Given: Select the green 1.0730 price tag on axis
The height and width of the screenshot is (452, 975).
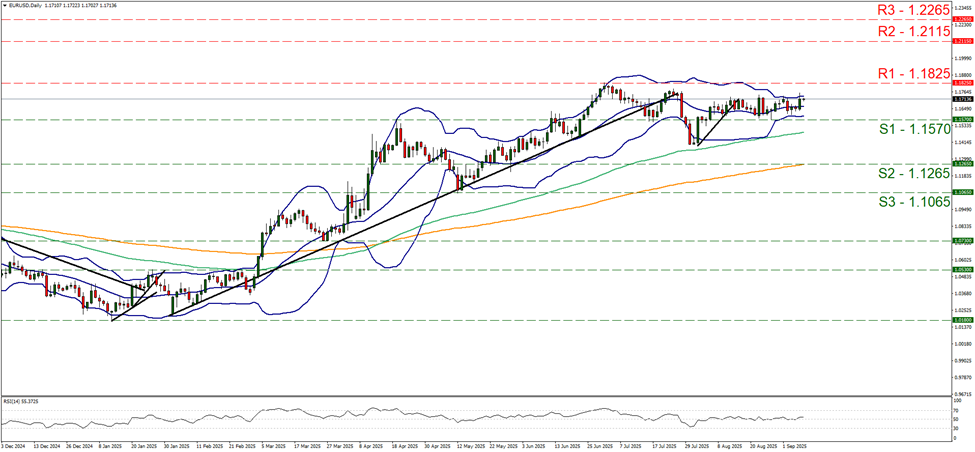Looking at the screenshot, I should (x=960, y=241).
